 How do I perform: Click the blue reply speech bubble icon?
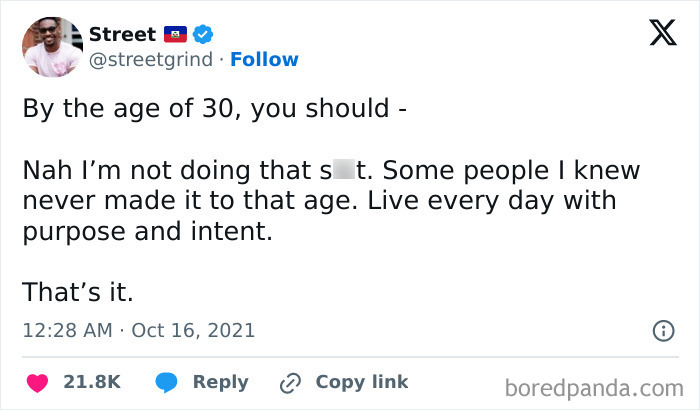pyautogui.click(x=166, y=382)
